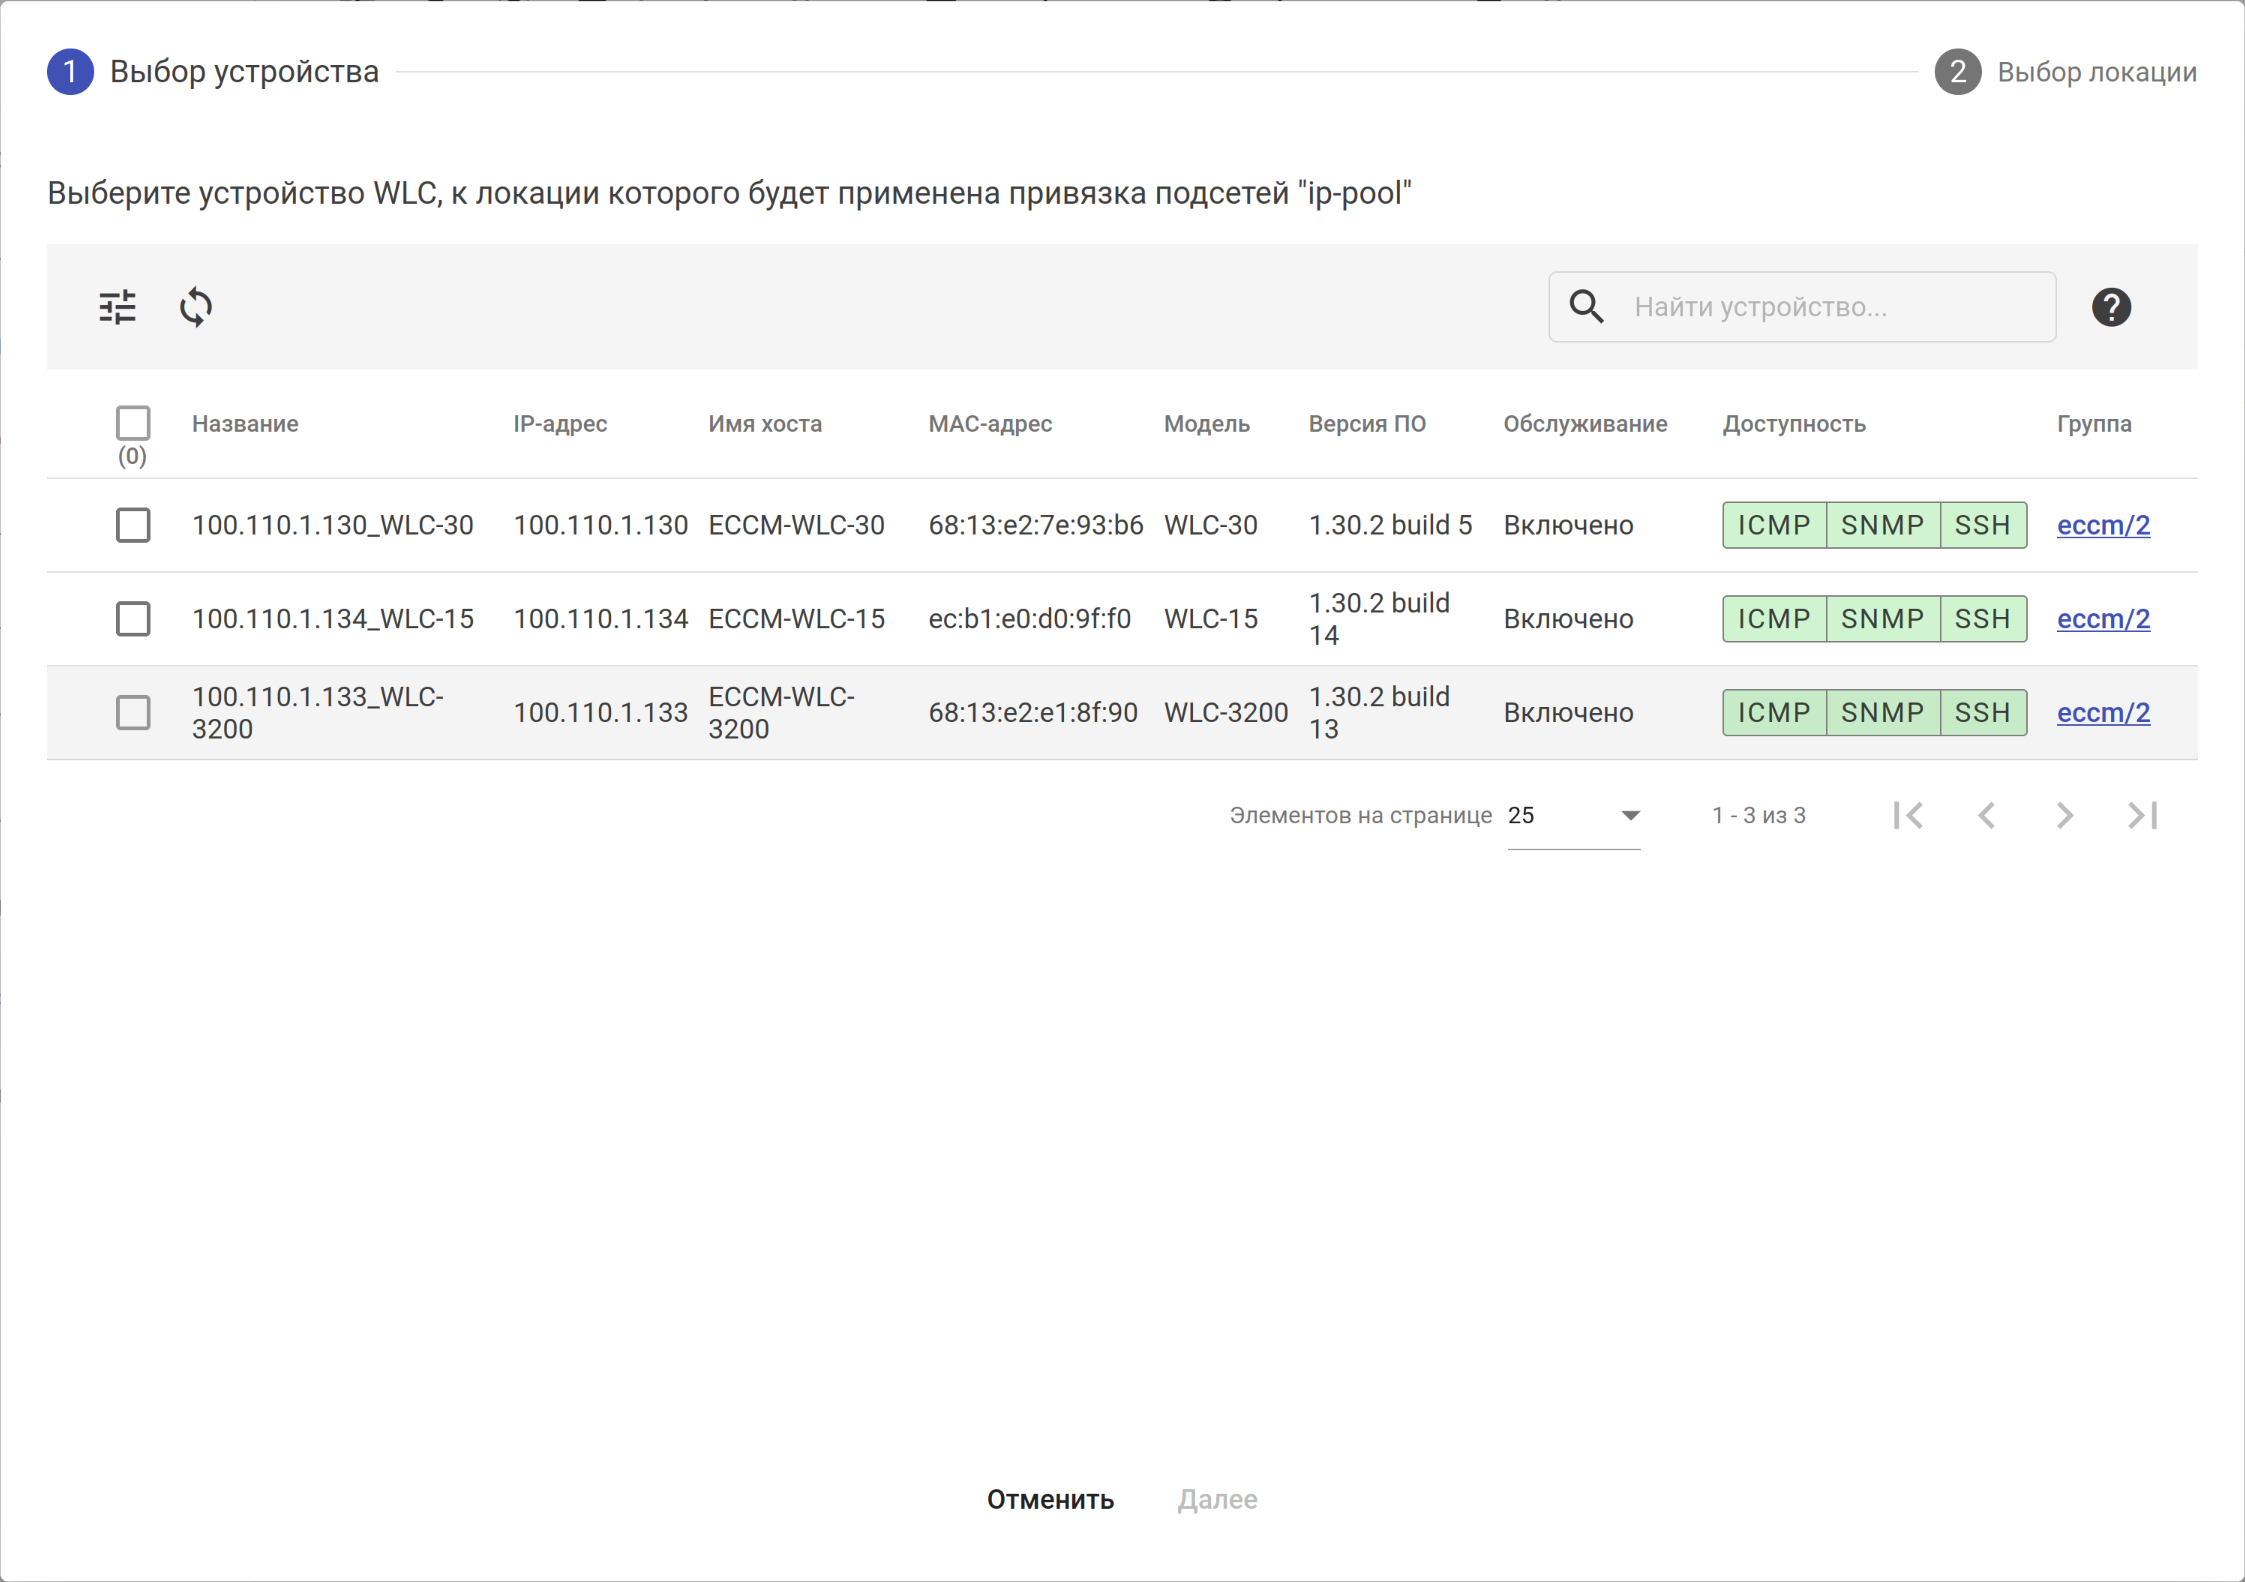
Task: Open the help question mark icon
Action: [2111, 307]
